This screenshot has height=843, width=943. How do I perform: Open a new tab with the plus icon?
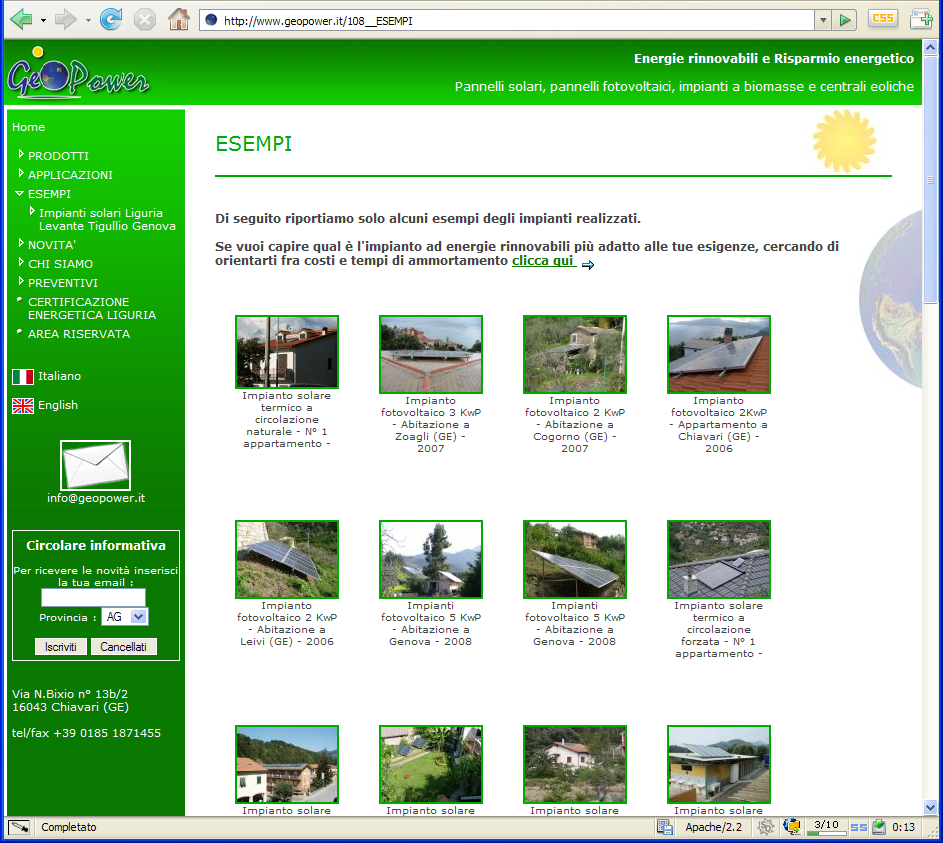point(921,19)
